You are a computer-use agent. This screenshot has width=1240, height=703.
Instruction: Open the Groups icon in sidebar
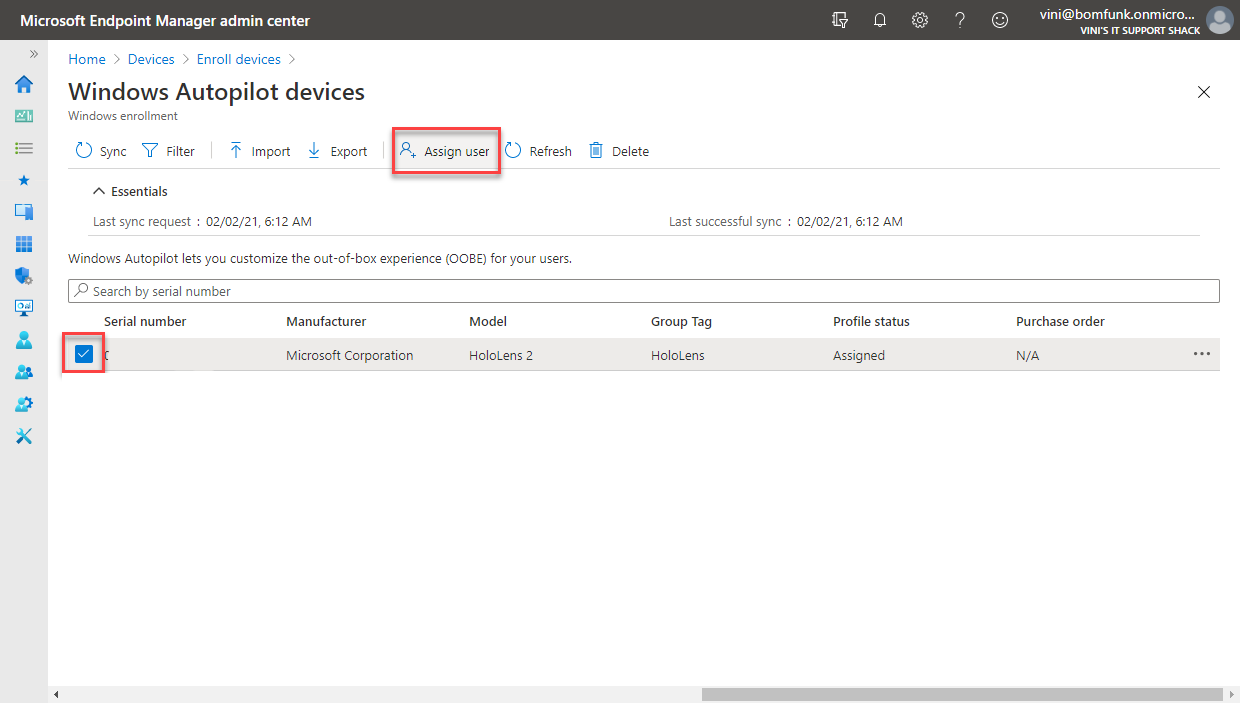(x=24, y=372)
